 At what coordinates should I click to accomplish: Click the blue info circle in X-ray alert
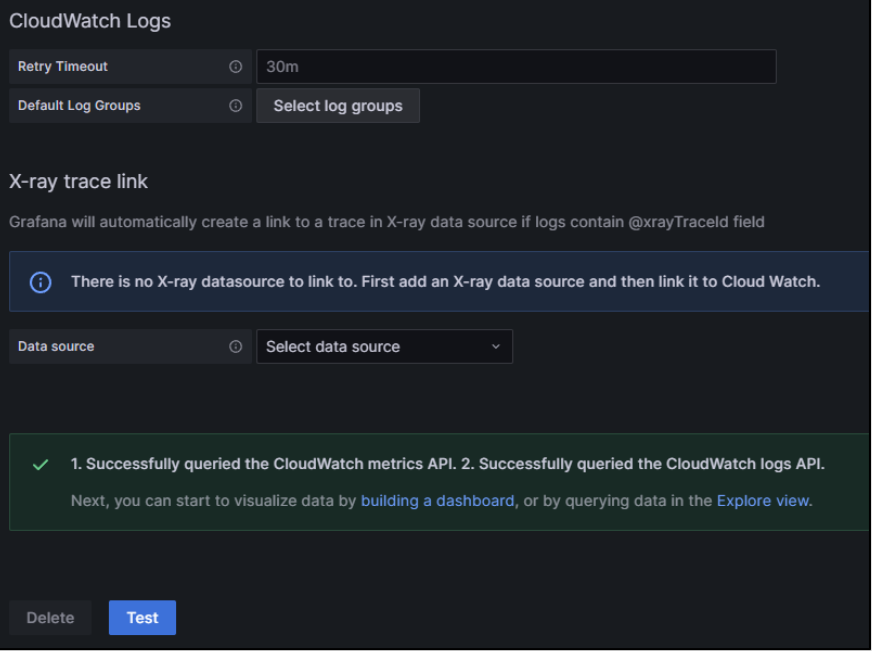[x=41, y=282]
